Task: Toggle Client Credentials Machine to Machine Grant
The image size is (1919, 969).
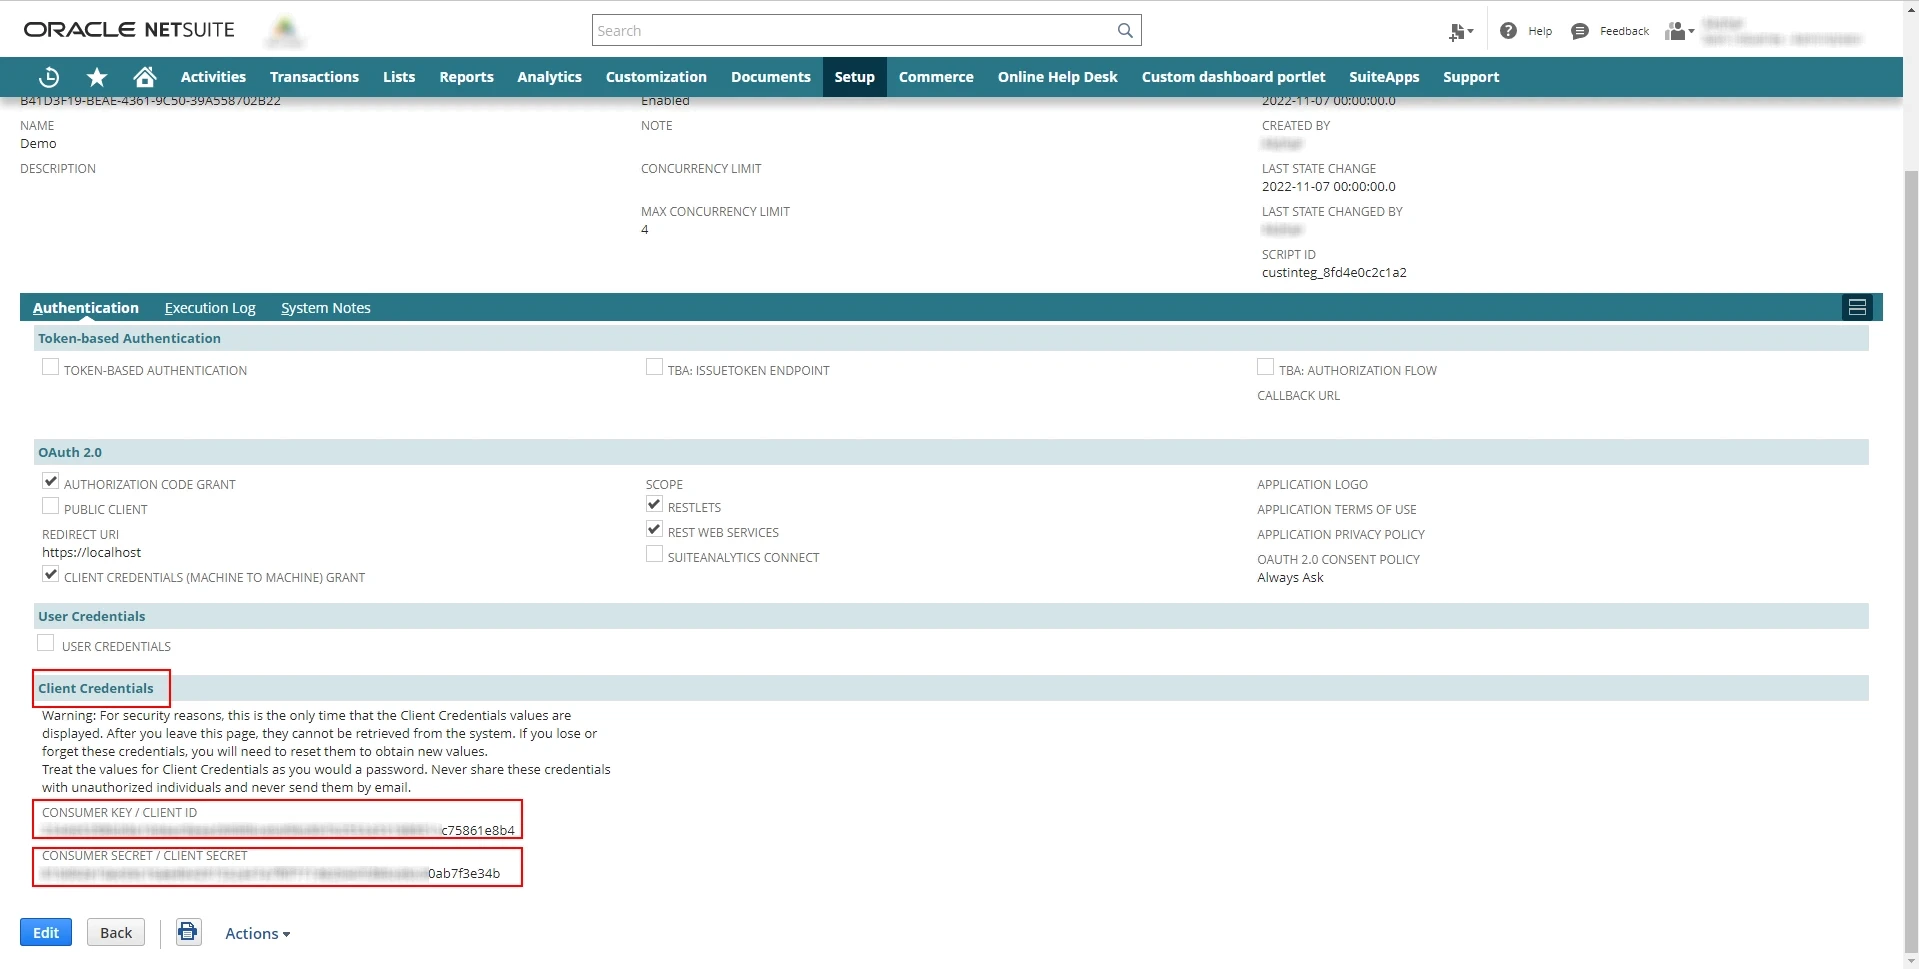Action: [x=50, y=574]
